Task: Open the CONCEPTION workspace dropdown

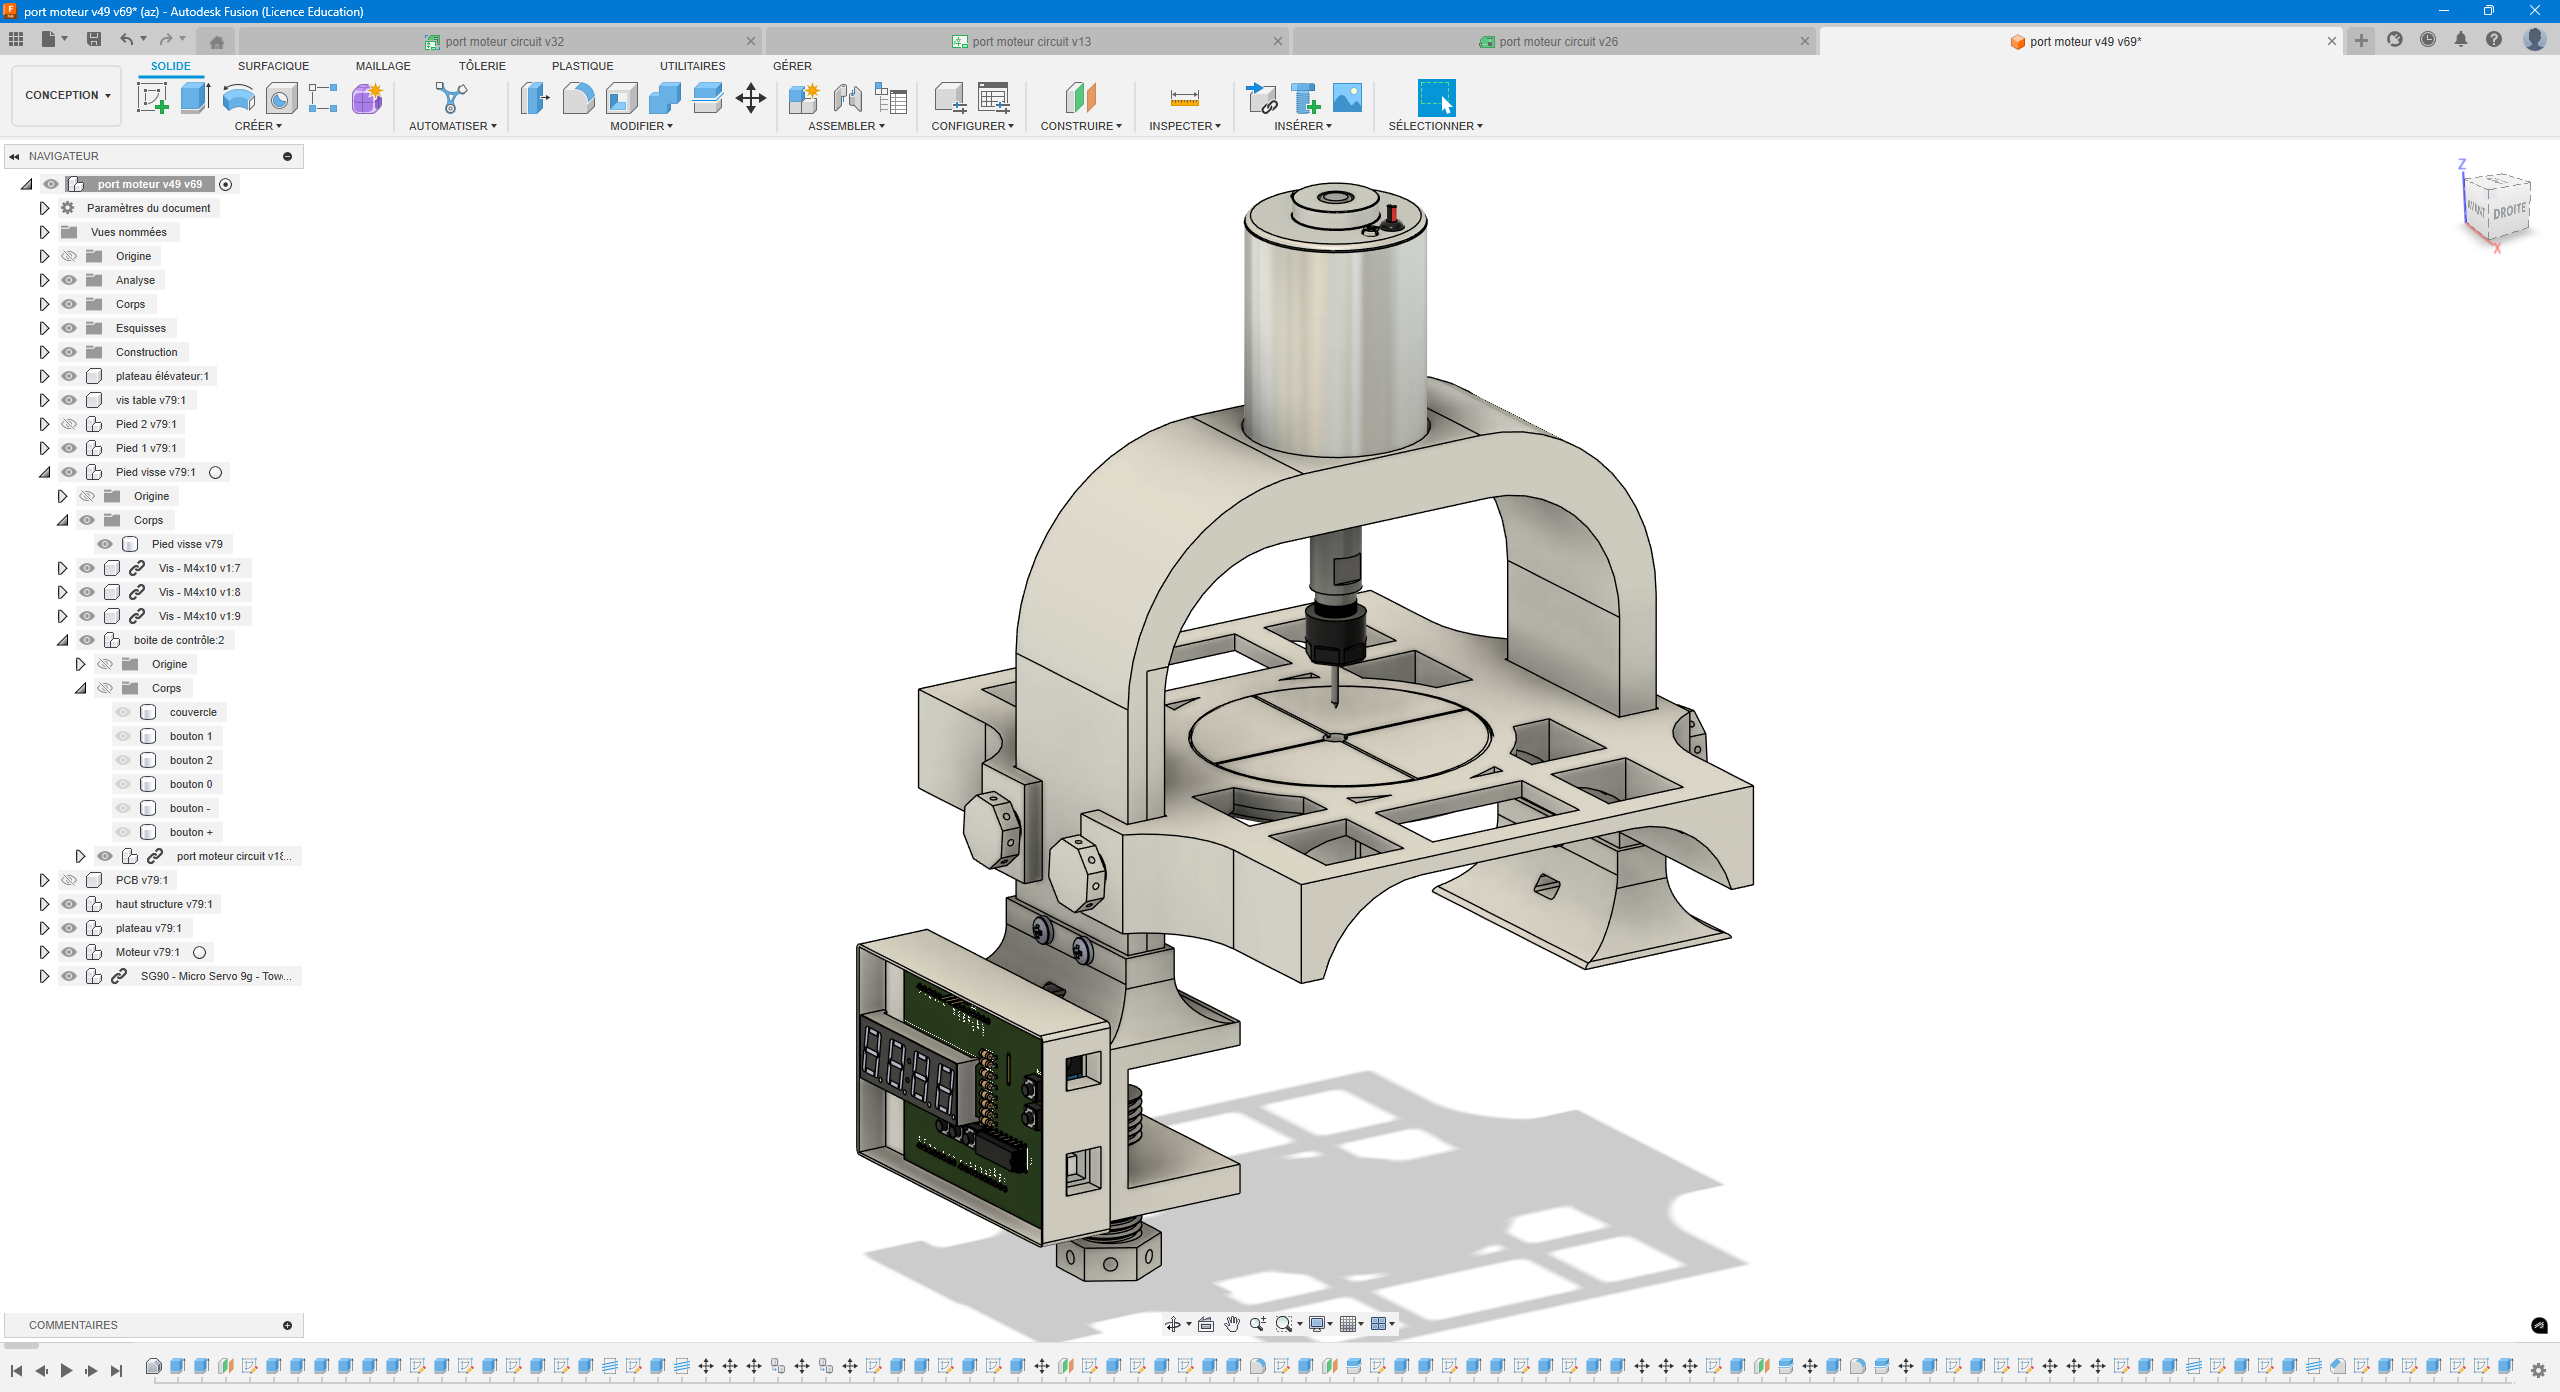Action: (x=67, y=95)
